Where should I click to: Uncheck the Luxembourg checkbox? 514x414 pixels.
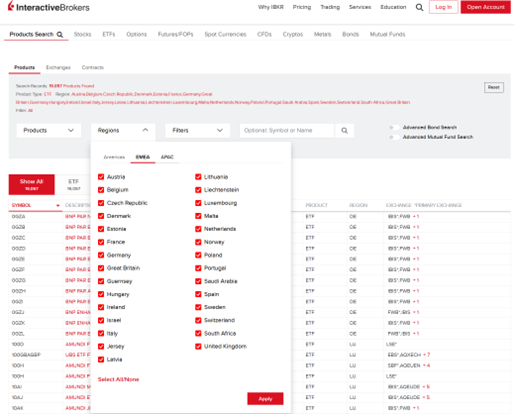pyautogui.click(x=198, y=203)
